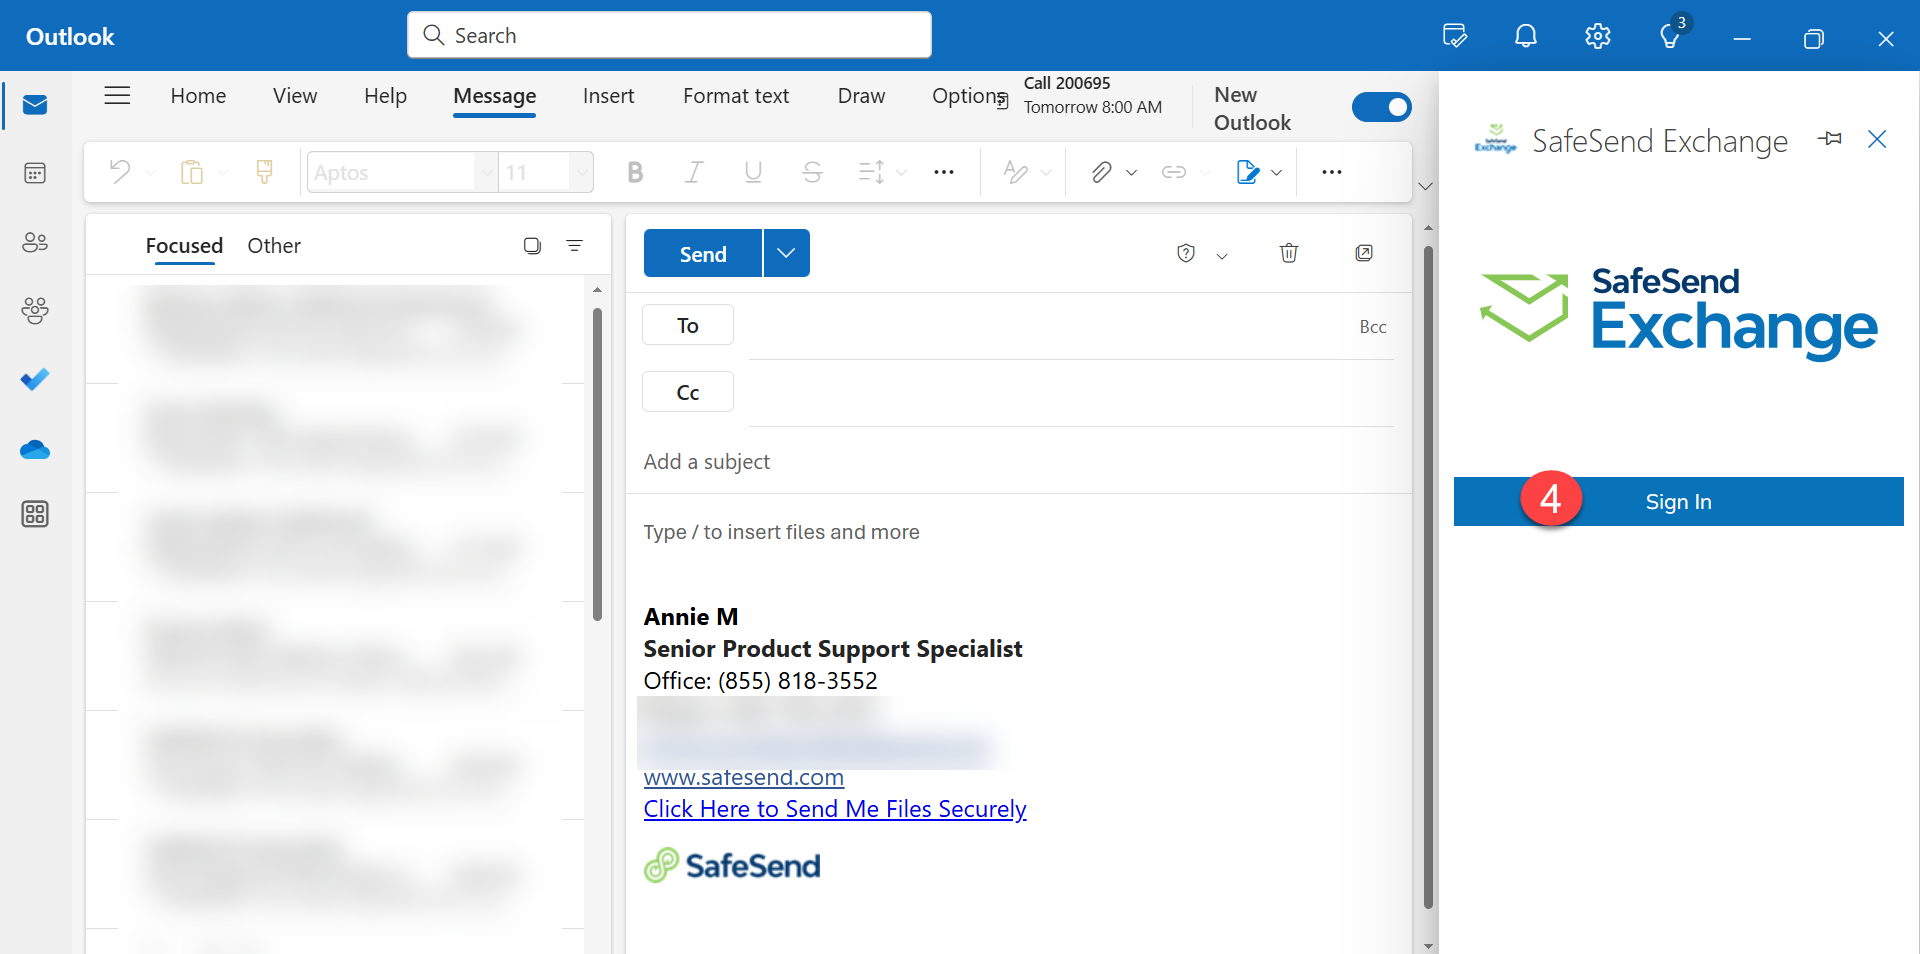Switch to the Format text tab
Screen dimensions: 1920x954
(736, 96)
